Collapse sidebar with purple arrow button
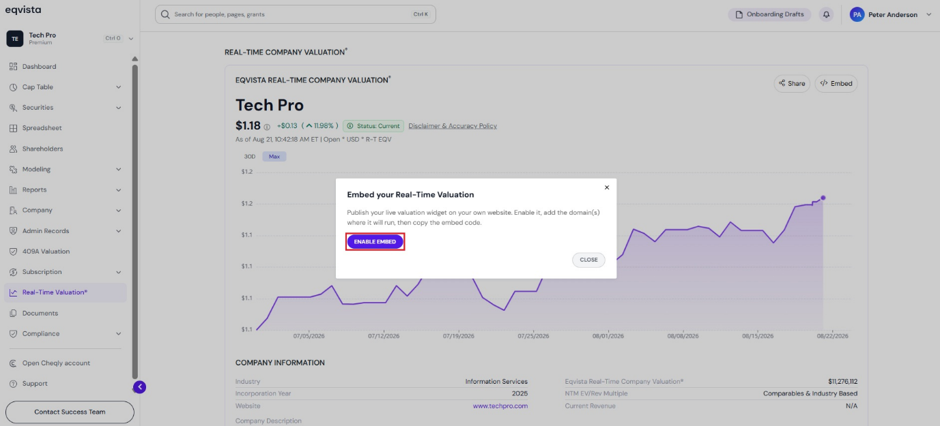The image size is (940, 426). [x=140, y=387]
